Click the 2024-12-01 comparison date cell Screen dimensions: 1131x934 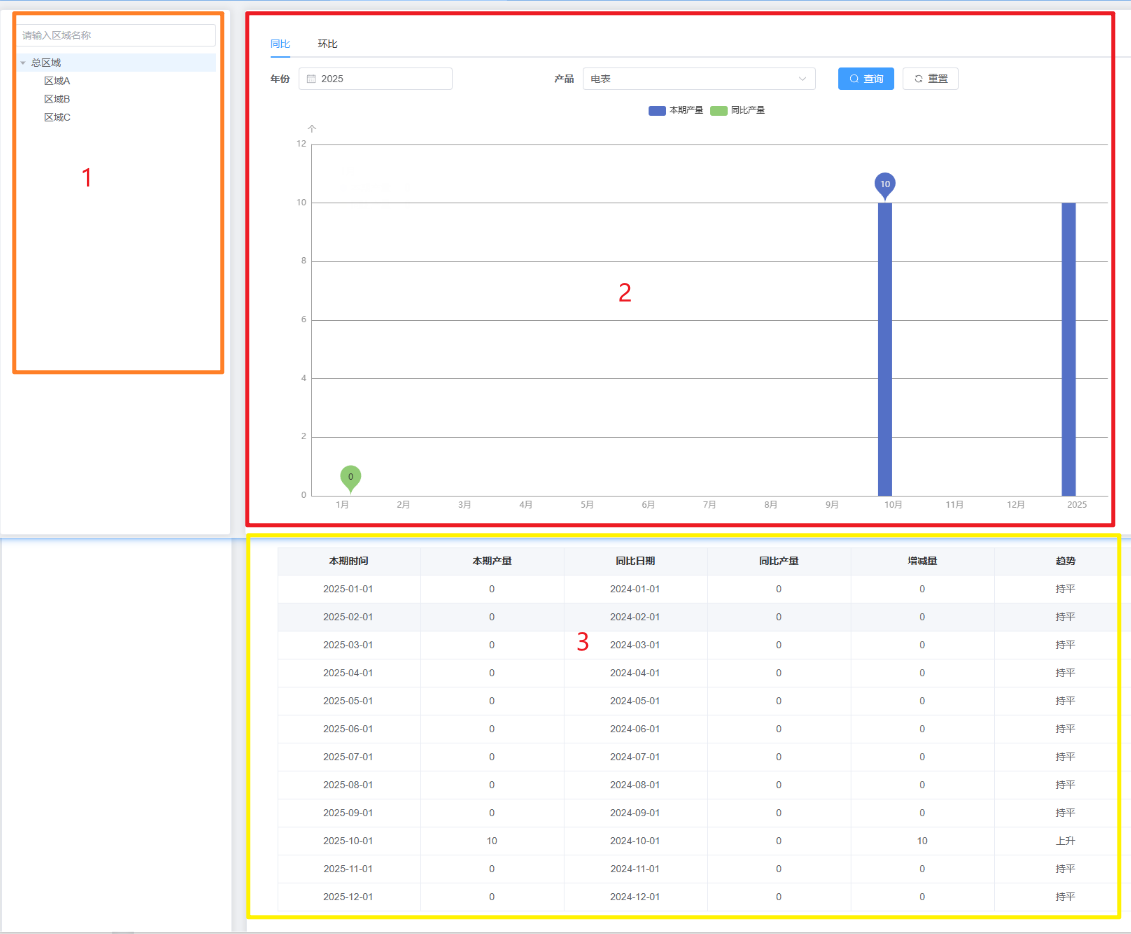tap(635, 897)
